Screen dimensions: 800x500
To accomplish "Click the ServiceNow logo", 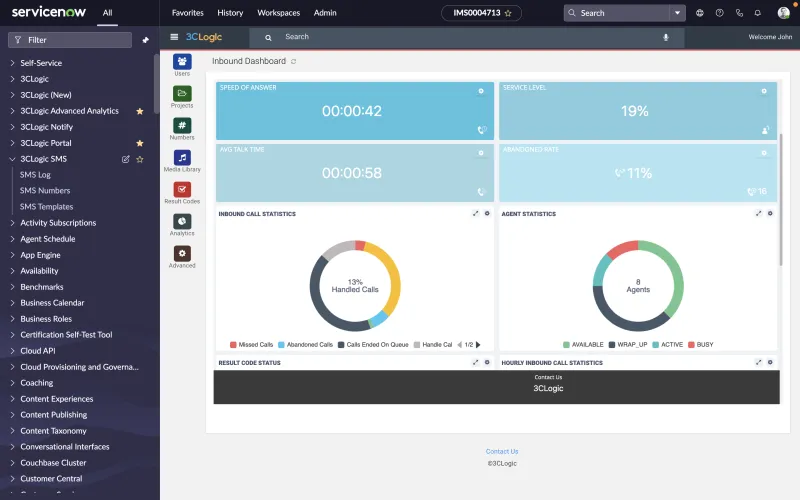I will 48,12.
